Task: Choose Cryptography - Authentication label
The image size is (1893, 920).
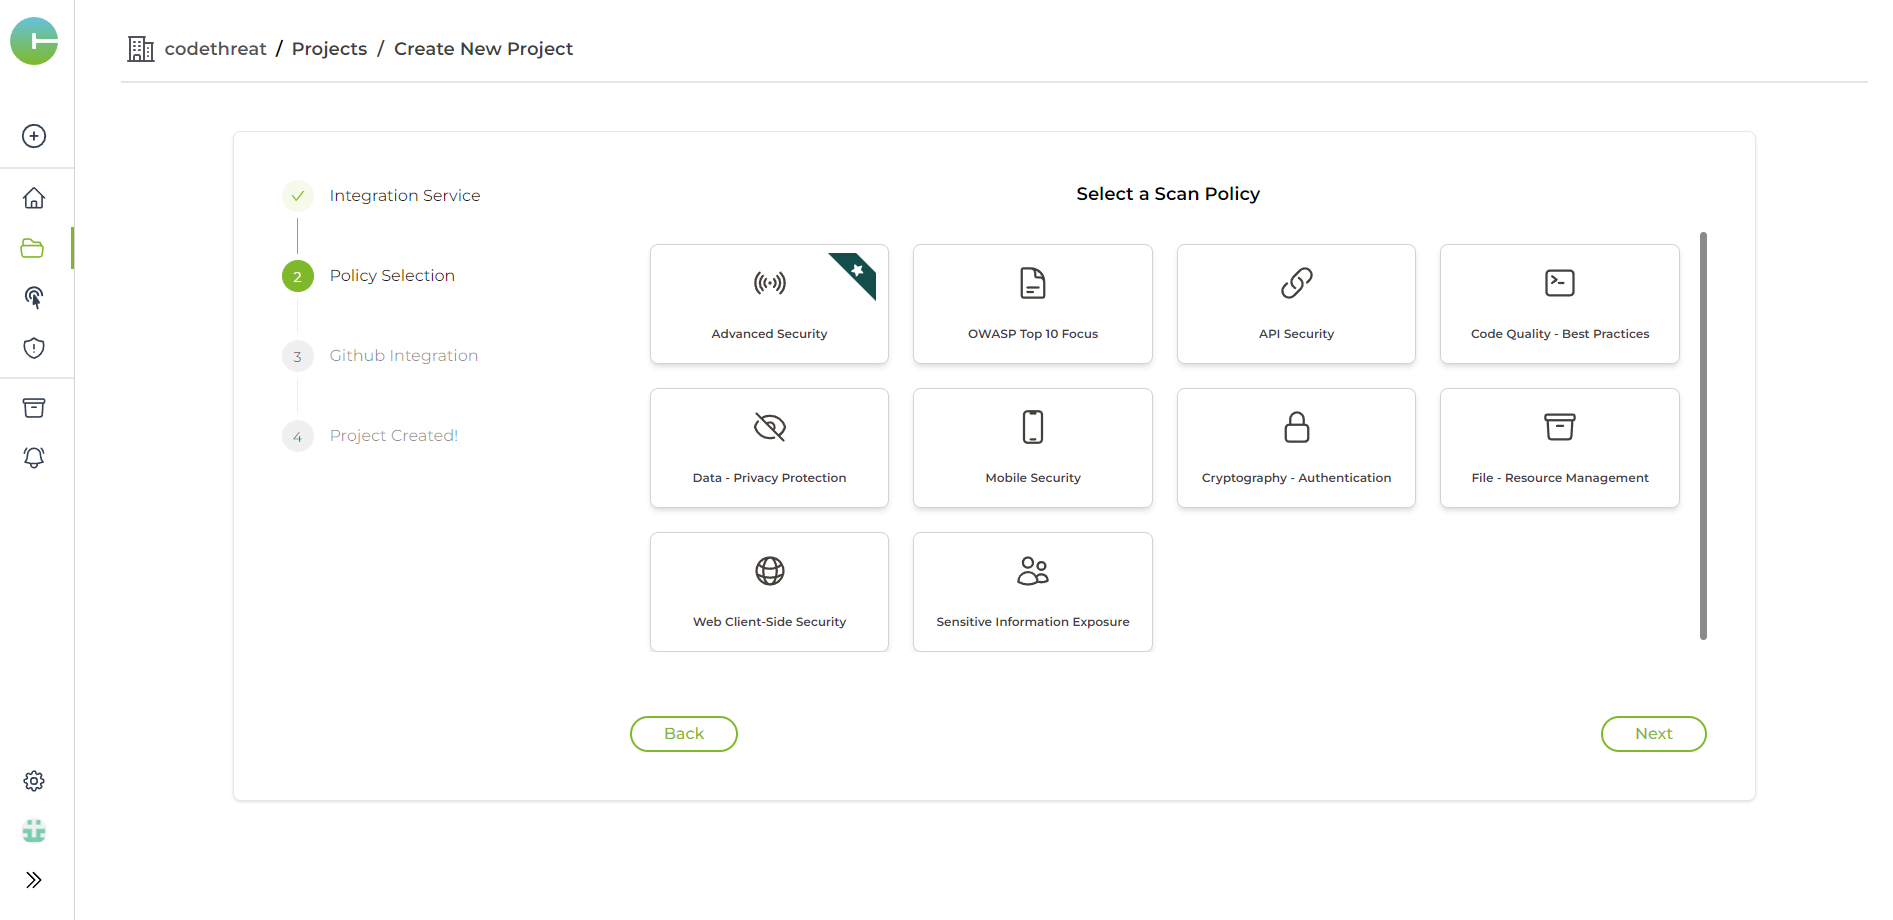Action: (x=1296, y=478)
